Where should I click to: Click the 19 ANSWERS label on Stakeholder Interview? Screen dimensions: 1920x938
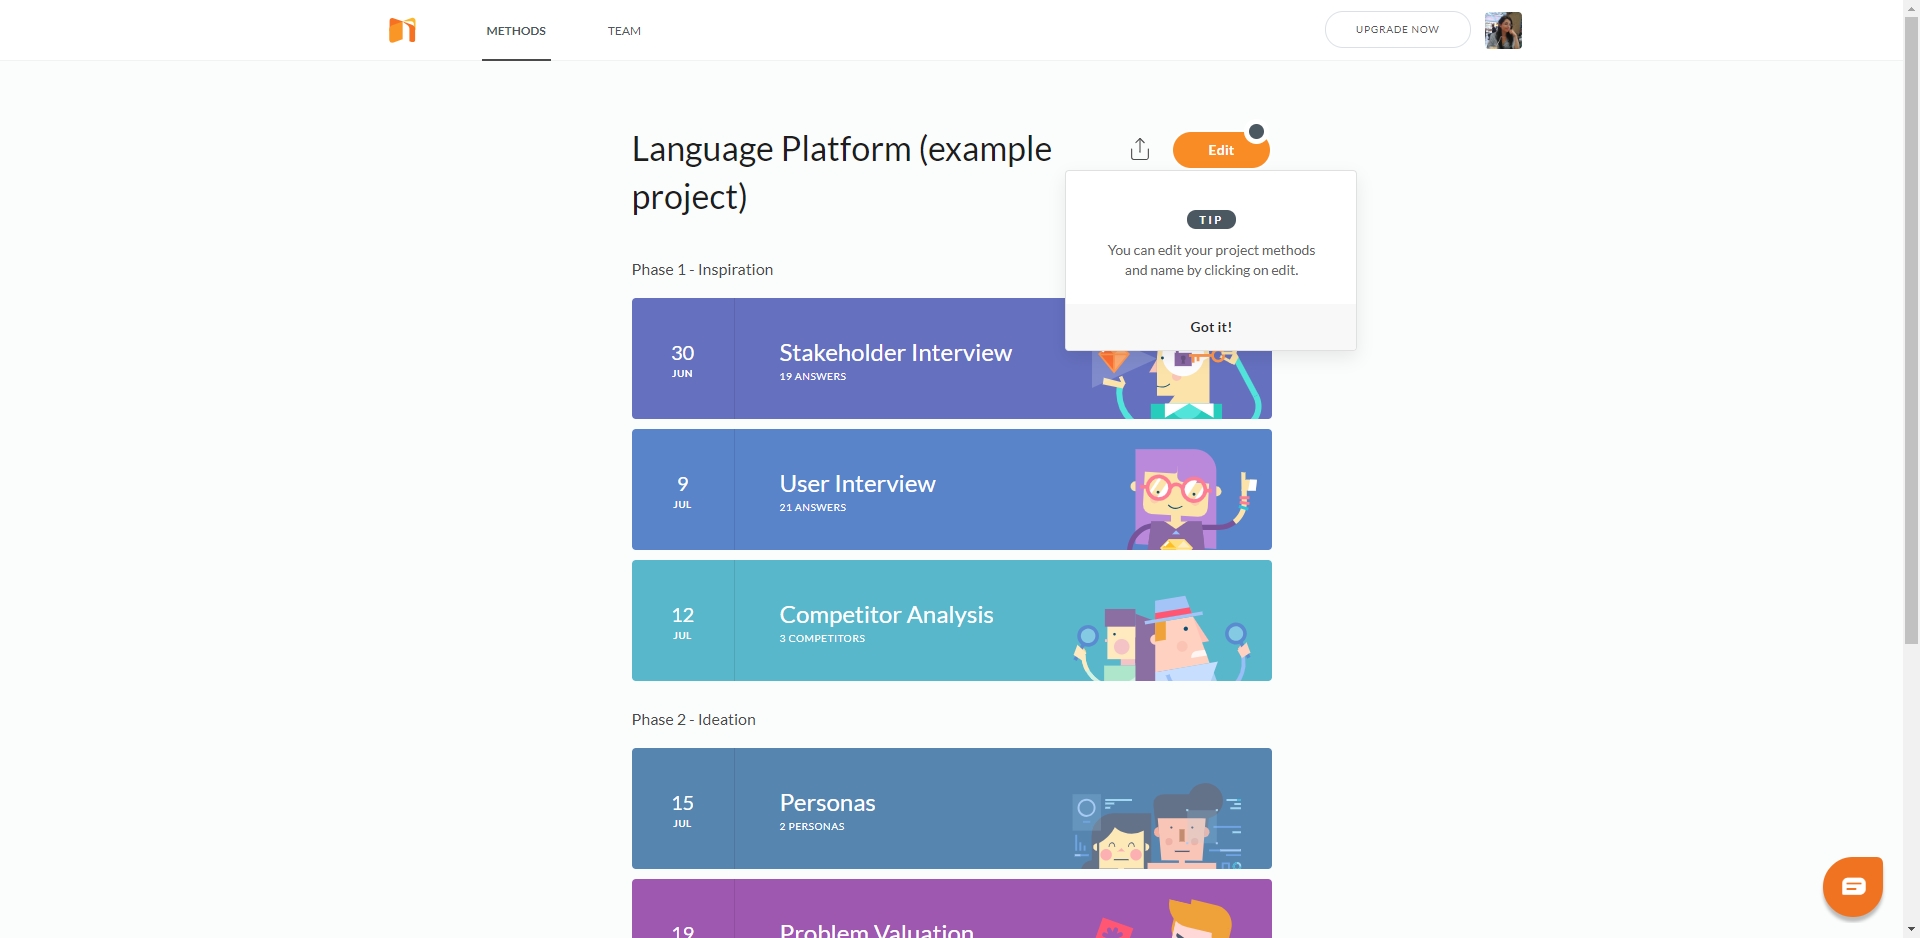pyautogui.click(x=812, y=377)
